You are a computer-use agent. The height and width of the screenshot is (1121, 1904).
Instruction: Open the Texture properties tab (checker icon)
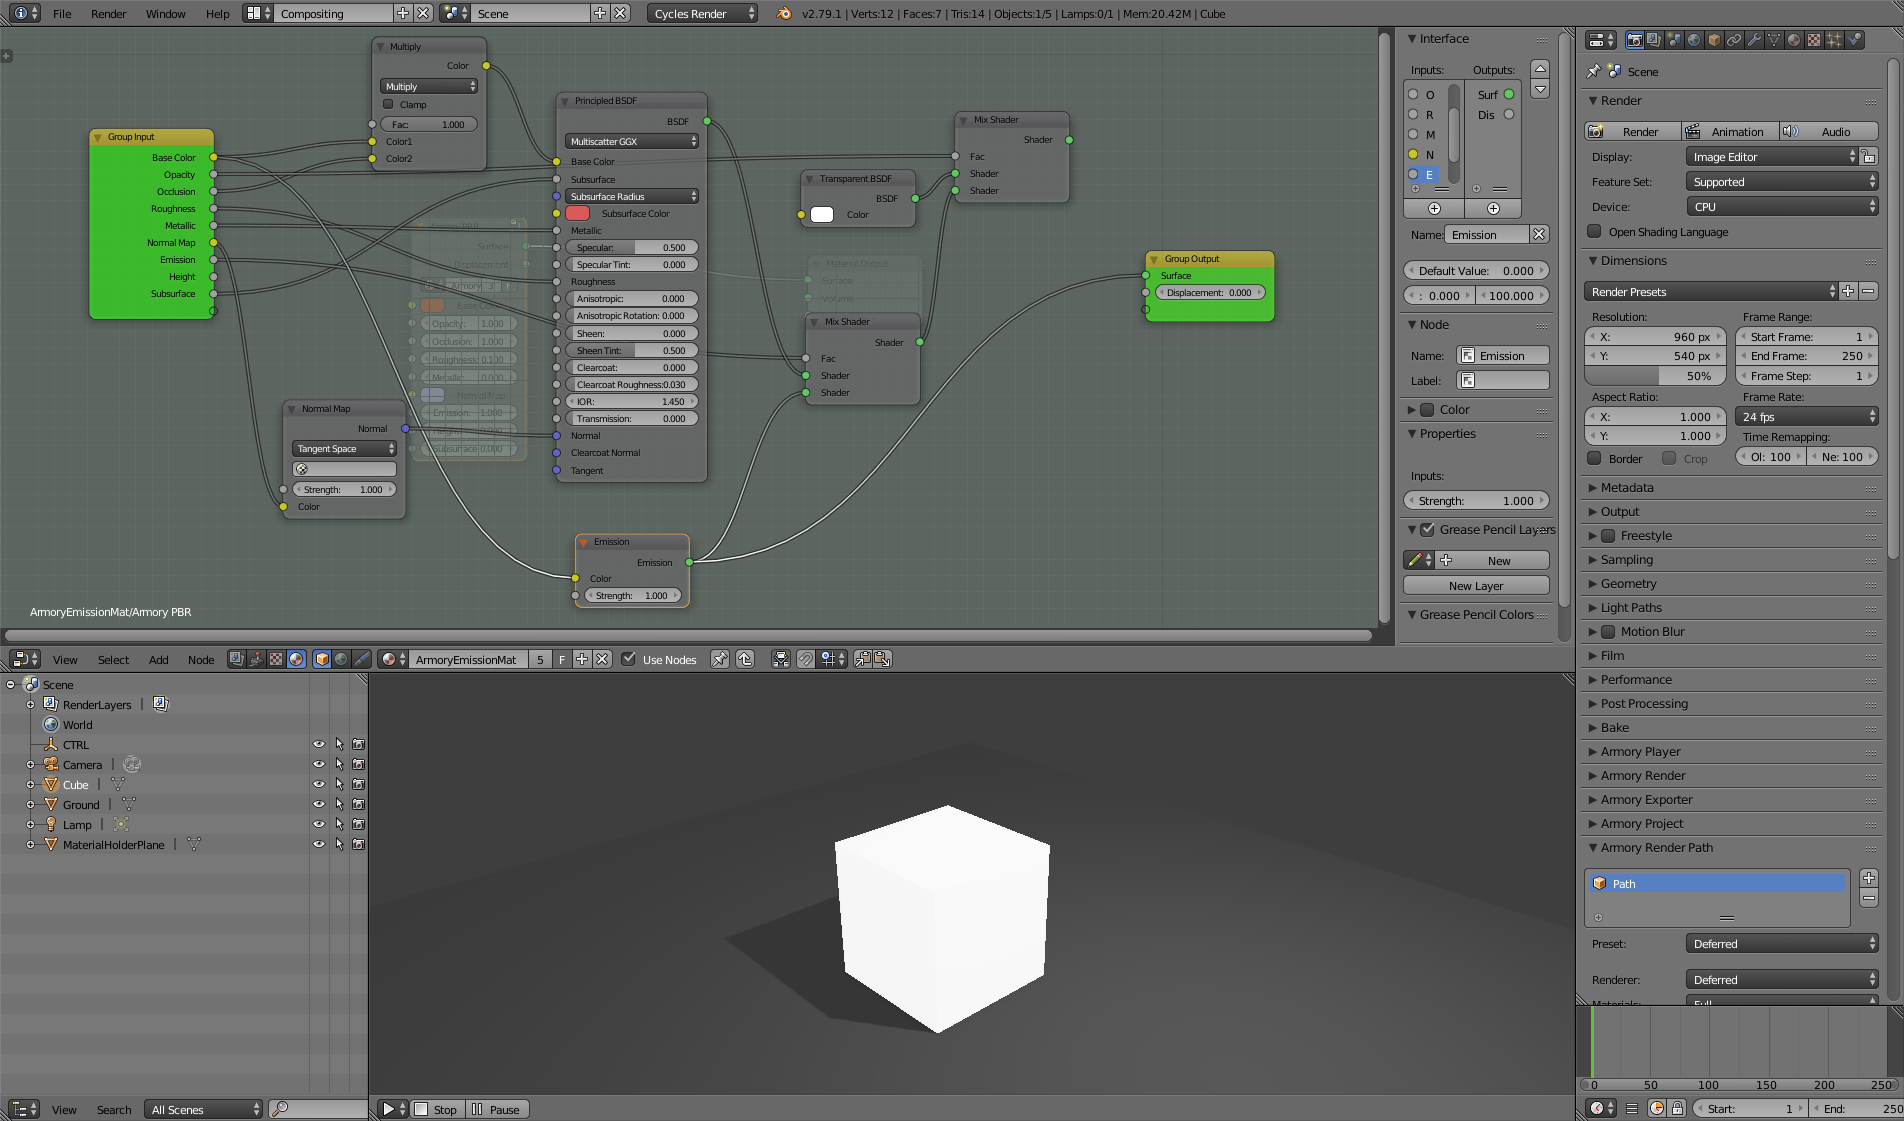point(1814,40)
